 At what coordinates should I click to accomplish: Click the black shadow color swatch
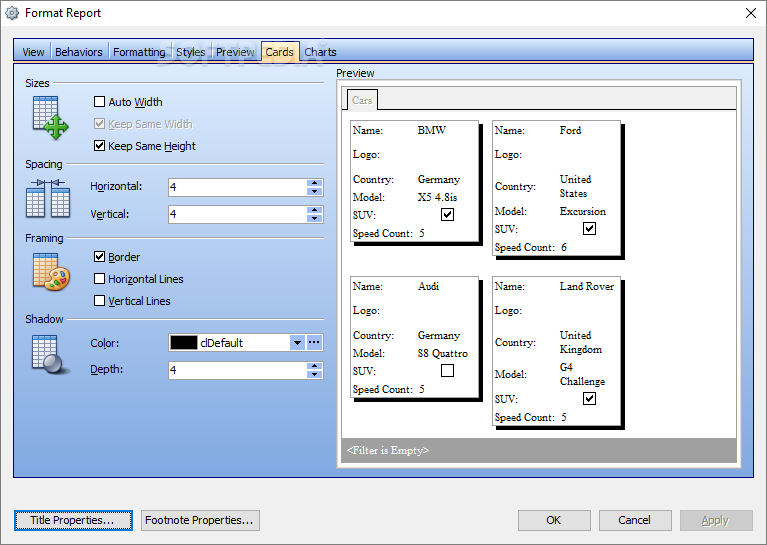pyautogui.click(x=184, y=343)
